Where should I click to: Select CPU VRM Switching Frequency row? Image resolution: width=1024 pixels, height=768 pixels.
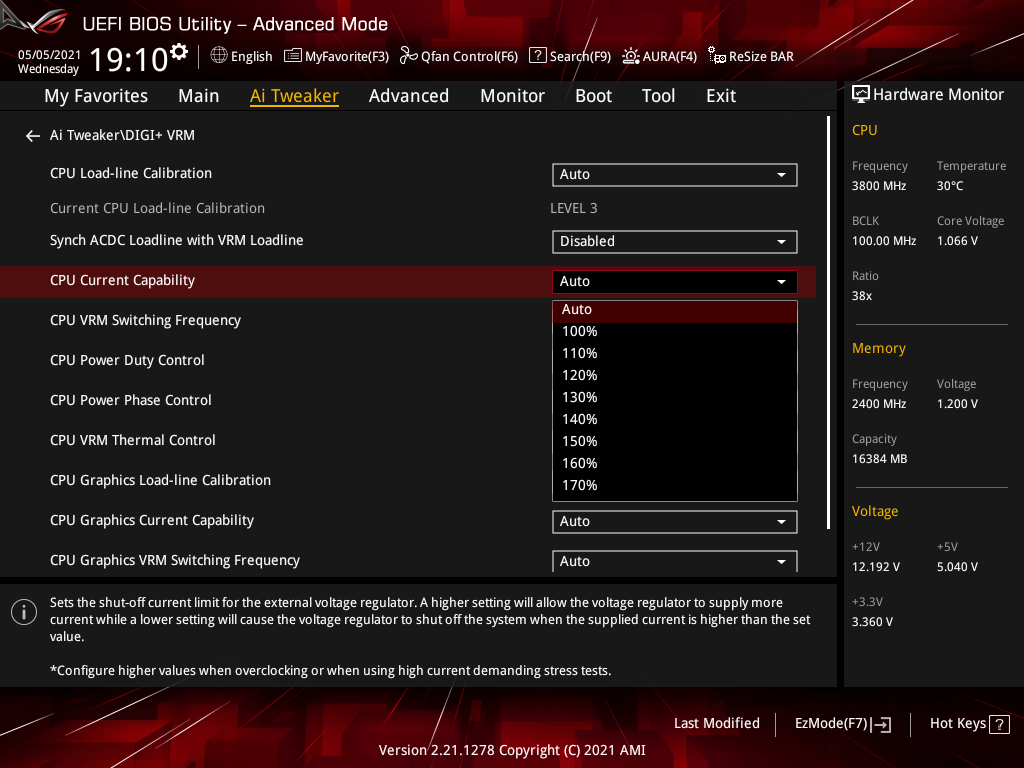[x=145, y=321]
